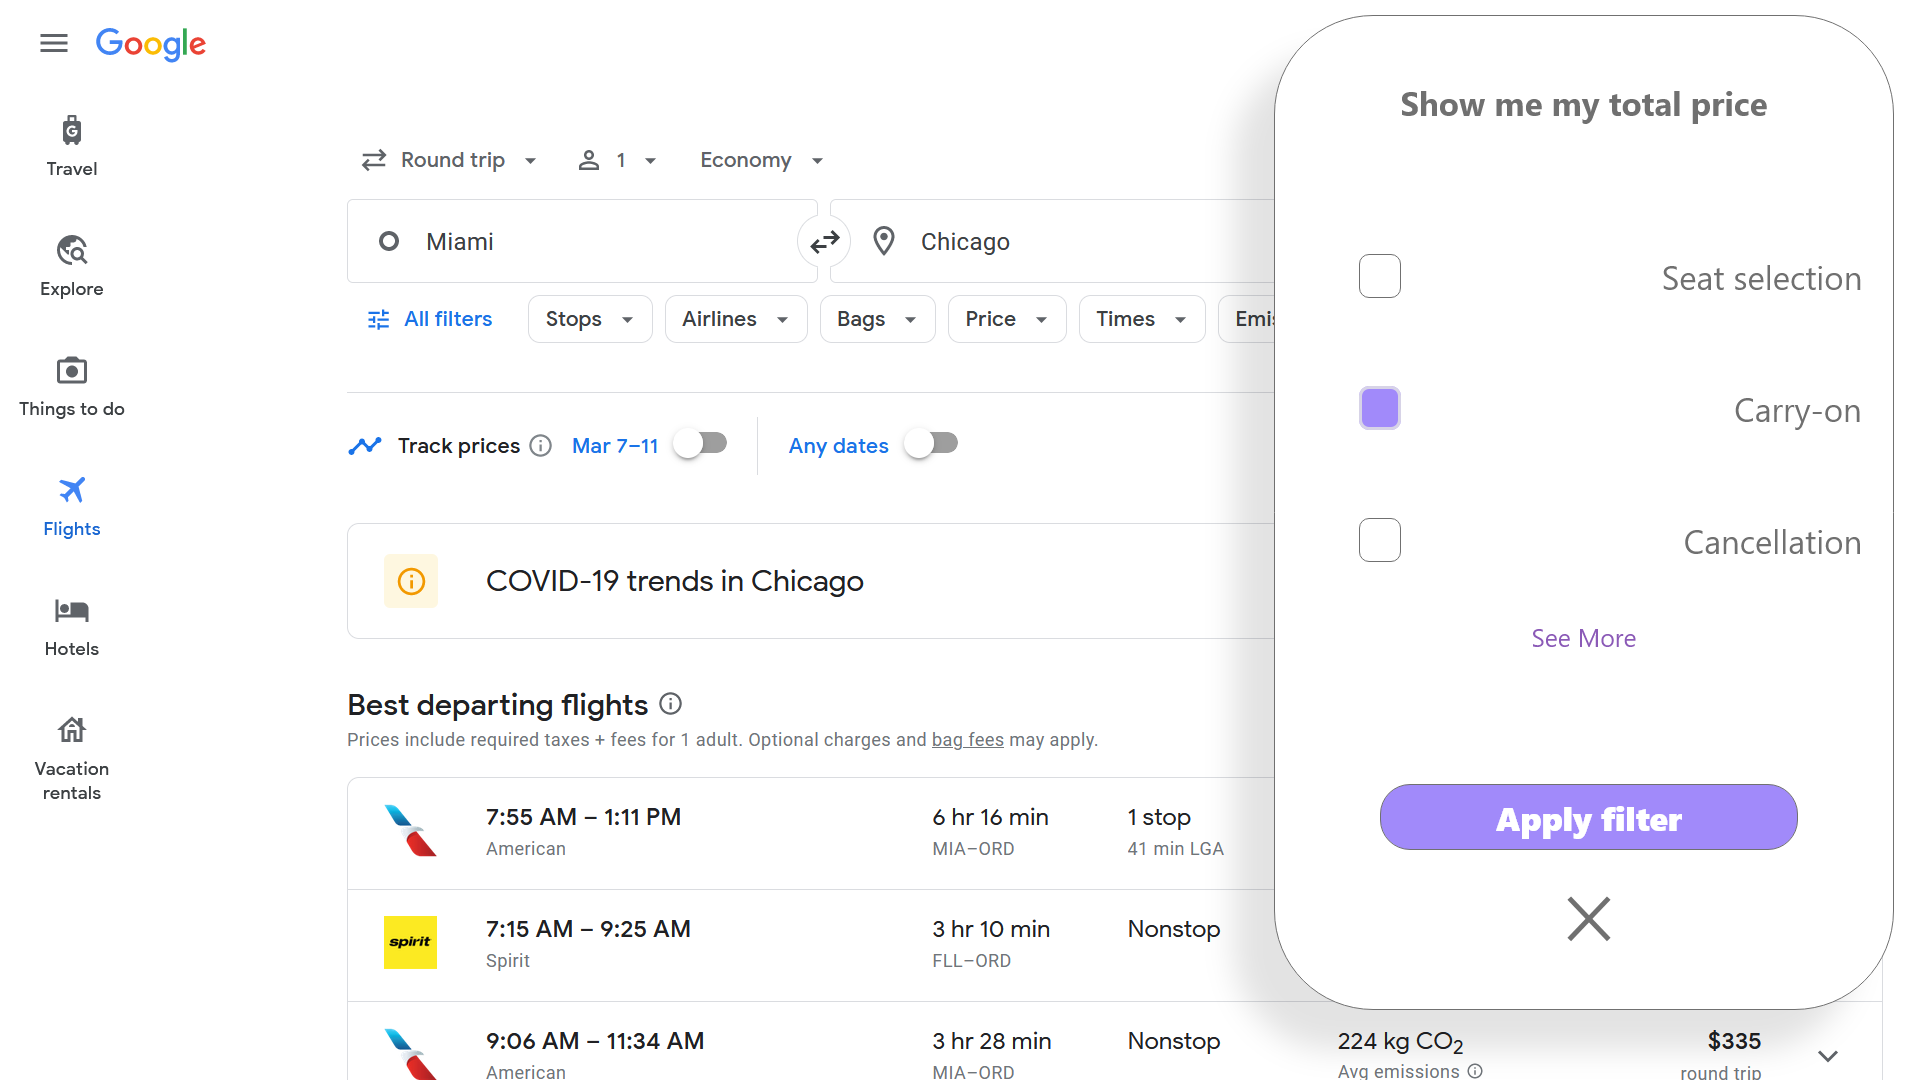Select the Flights tab in sidebar
The width and height of the screenshot is (1920, 1080).
point(72,506)
